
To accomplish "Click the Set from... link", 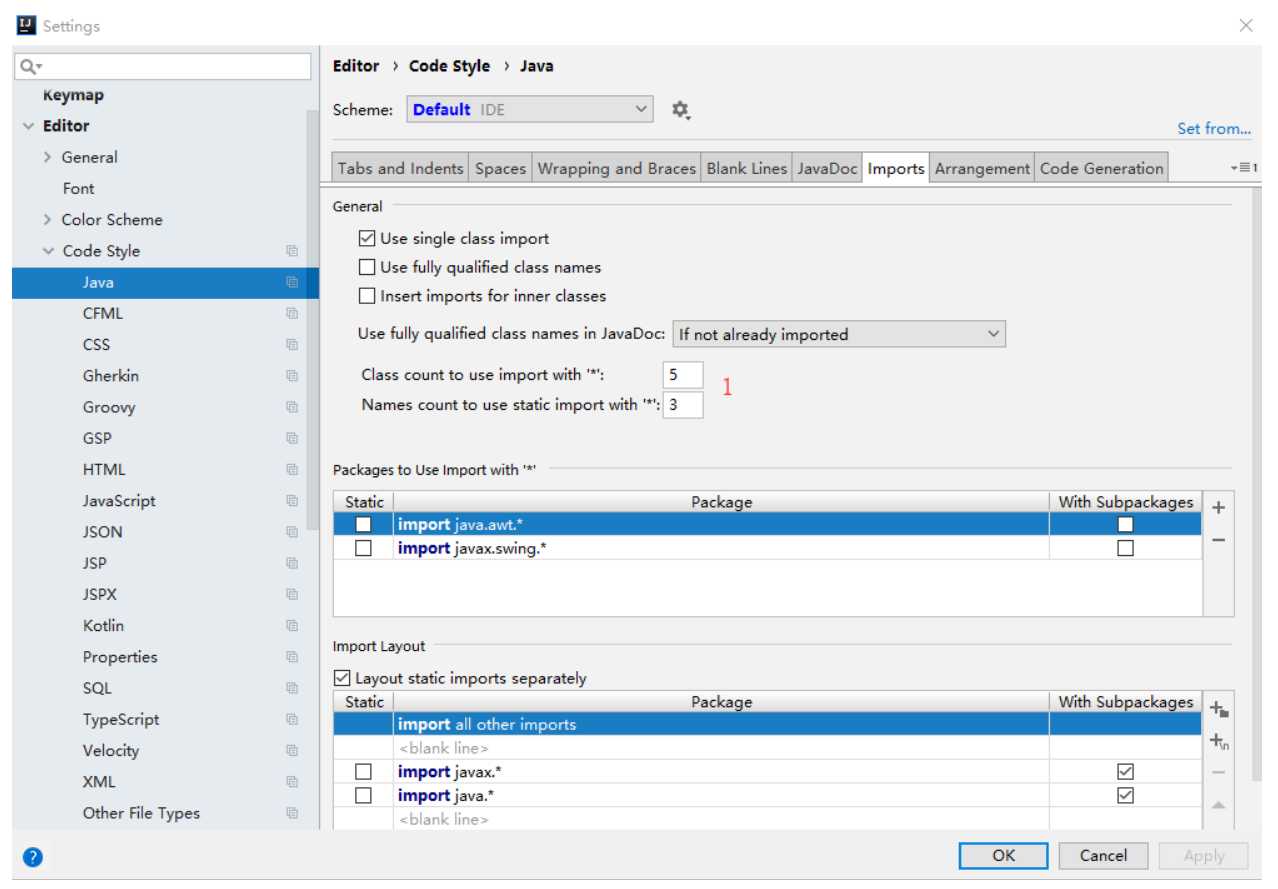I will point(1214,128).
